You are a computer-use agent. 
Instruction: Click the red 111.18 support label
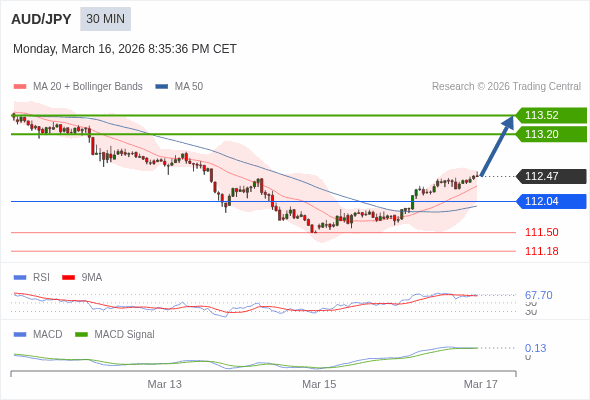[542, 251]
